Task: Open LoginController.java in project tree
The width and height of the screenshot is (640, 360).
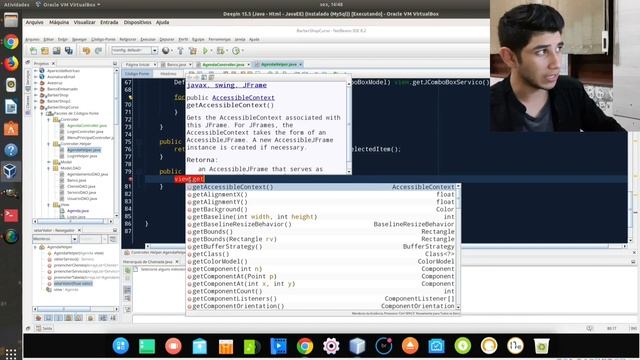Action: tap(85, 132)
